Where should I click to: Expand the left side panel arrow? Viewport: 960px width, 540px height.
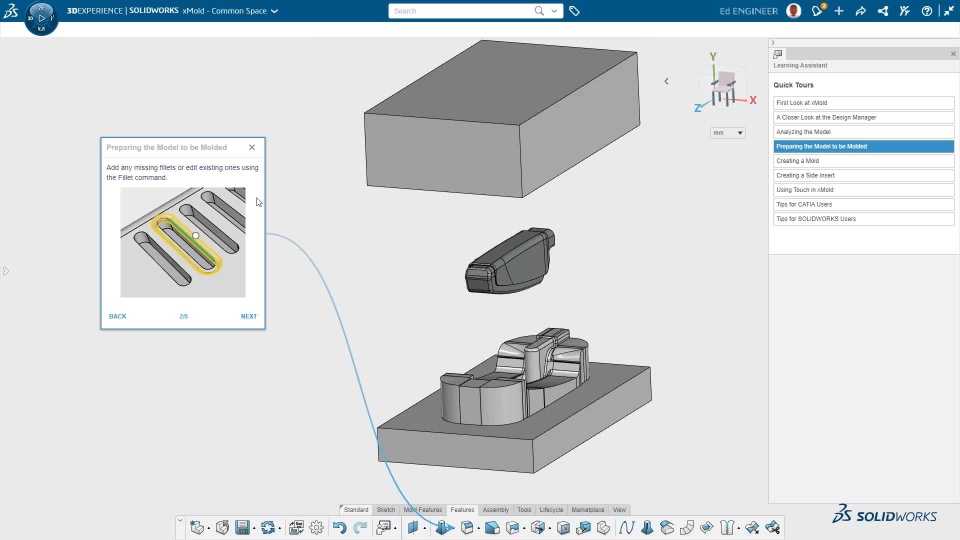(x=6, y=271)
